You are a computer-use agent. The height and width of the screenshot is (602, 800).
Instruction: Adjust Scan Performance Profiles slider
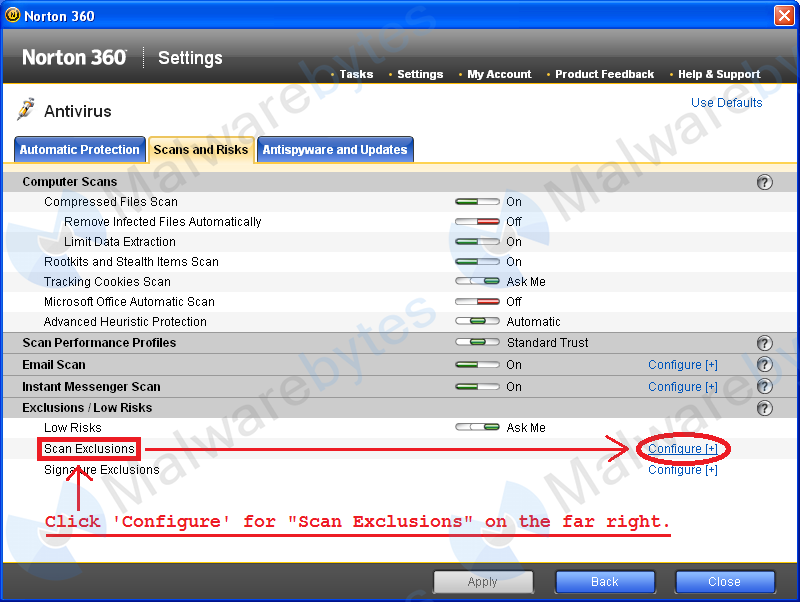pyautogui.click(x=477, y=342)
